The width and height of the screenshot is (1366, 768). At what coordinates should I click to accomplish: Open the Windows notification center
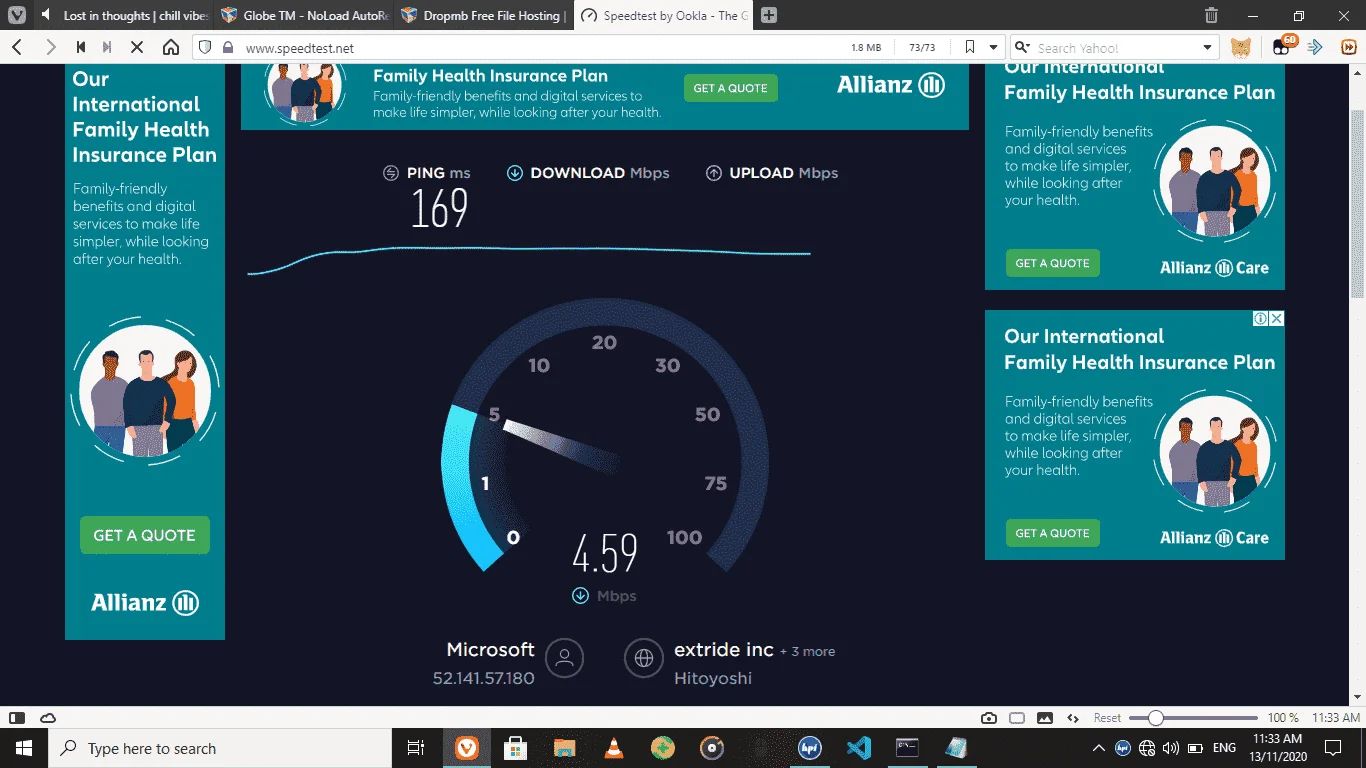[x=1333, y=748]
